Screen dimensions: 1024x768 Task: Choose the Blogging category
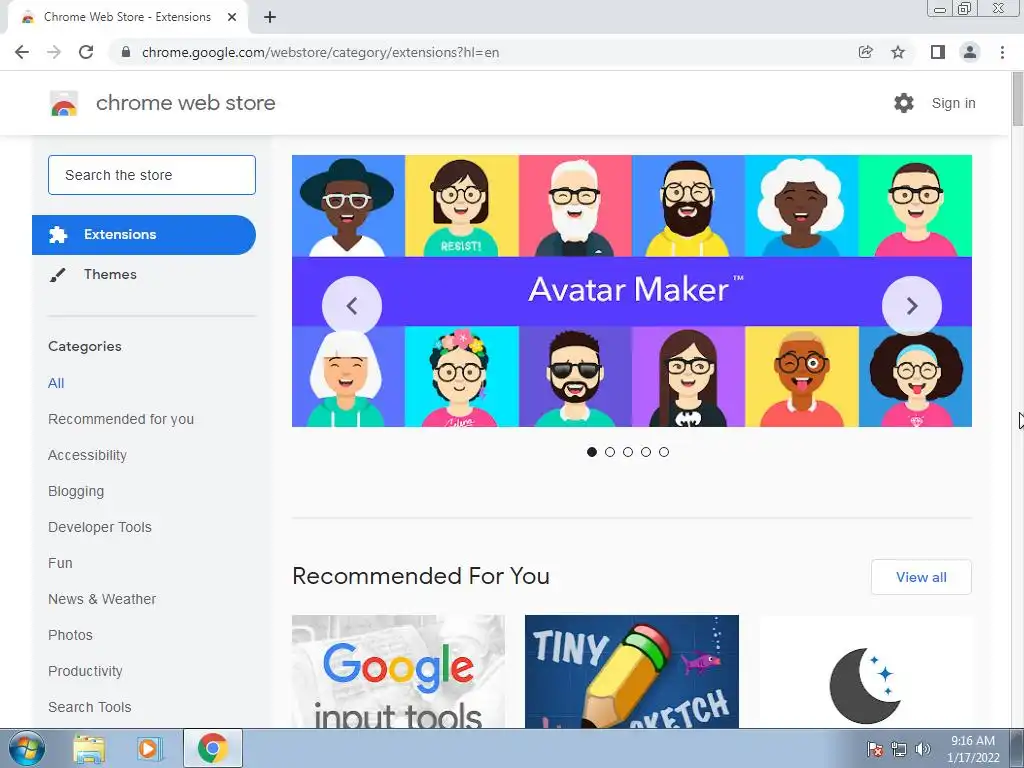tap(76, 491)
